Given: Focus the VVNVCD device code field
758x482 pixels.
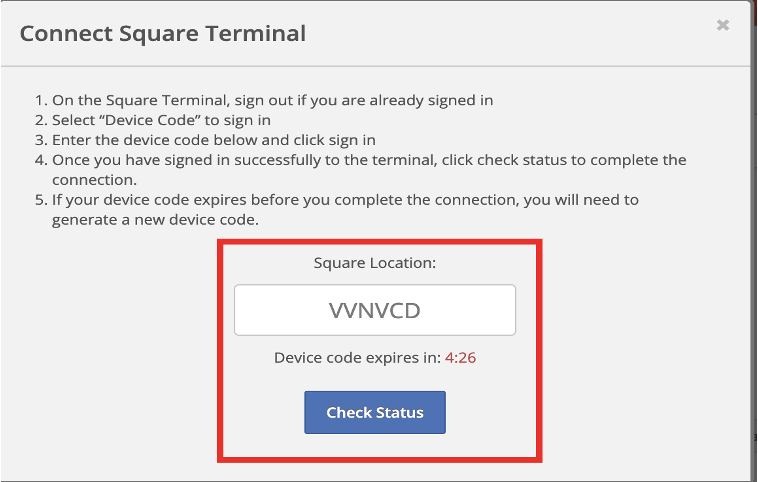Looking at the screenshot, I should click(375, 310).
